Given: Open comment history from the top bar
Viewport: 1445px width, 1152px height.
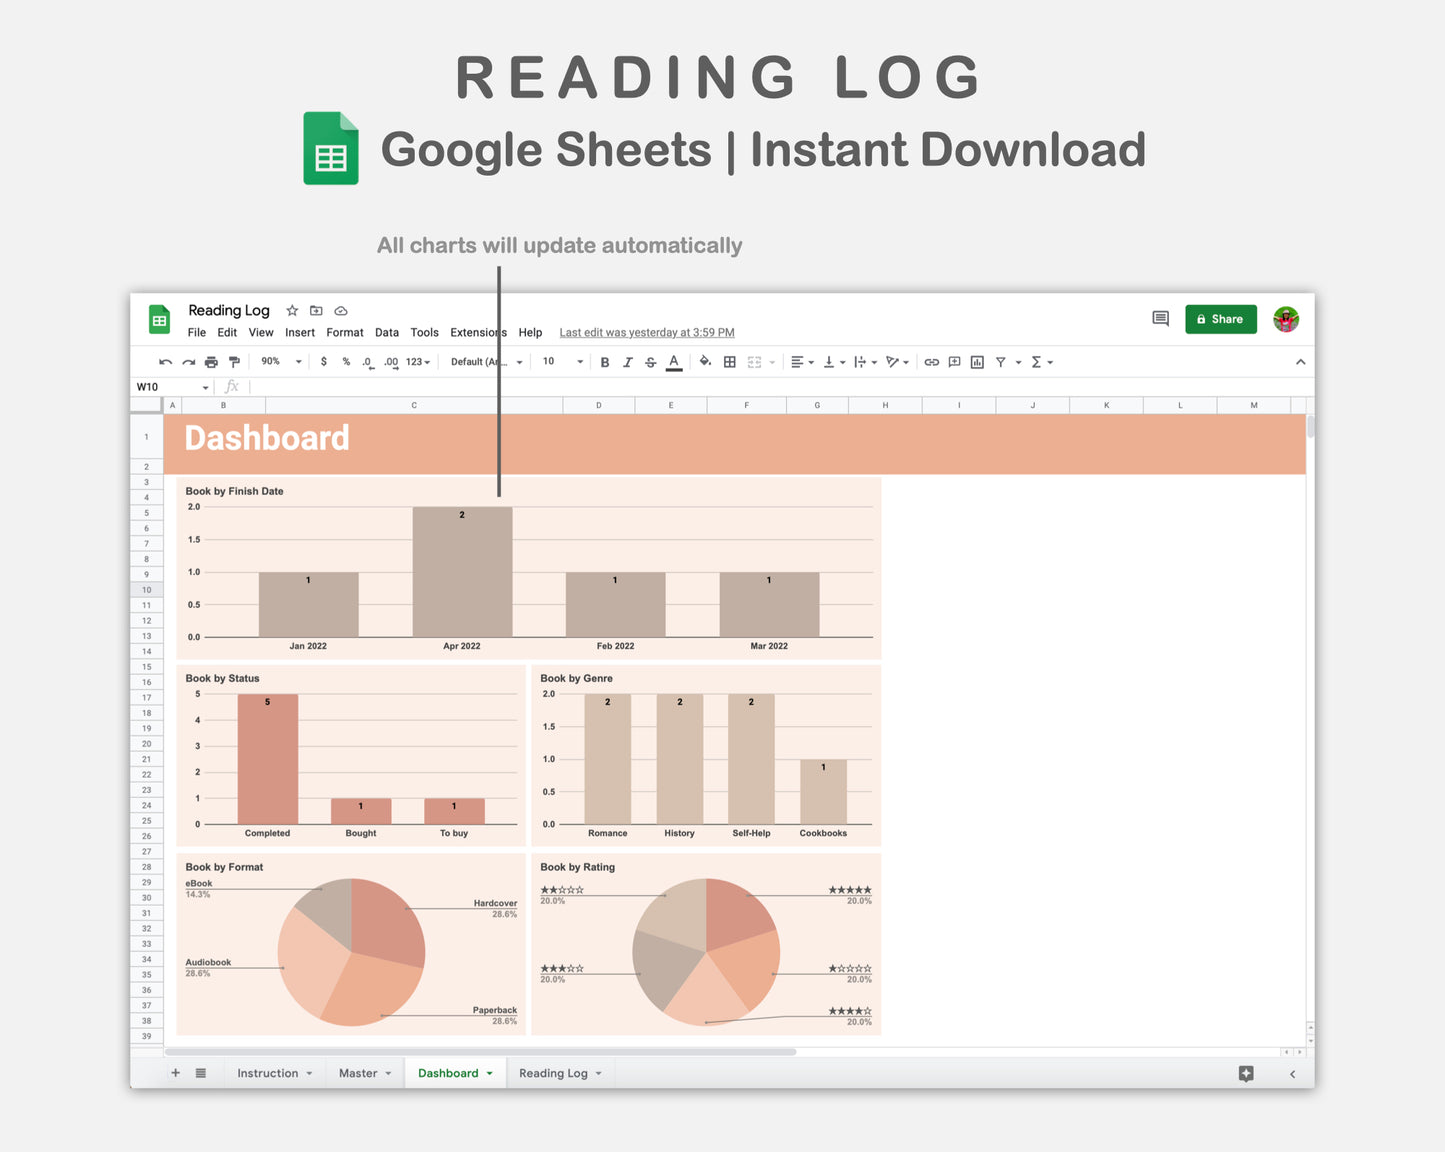Looking at the screenshot, I should (1160, 318).
